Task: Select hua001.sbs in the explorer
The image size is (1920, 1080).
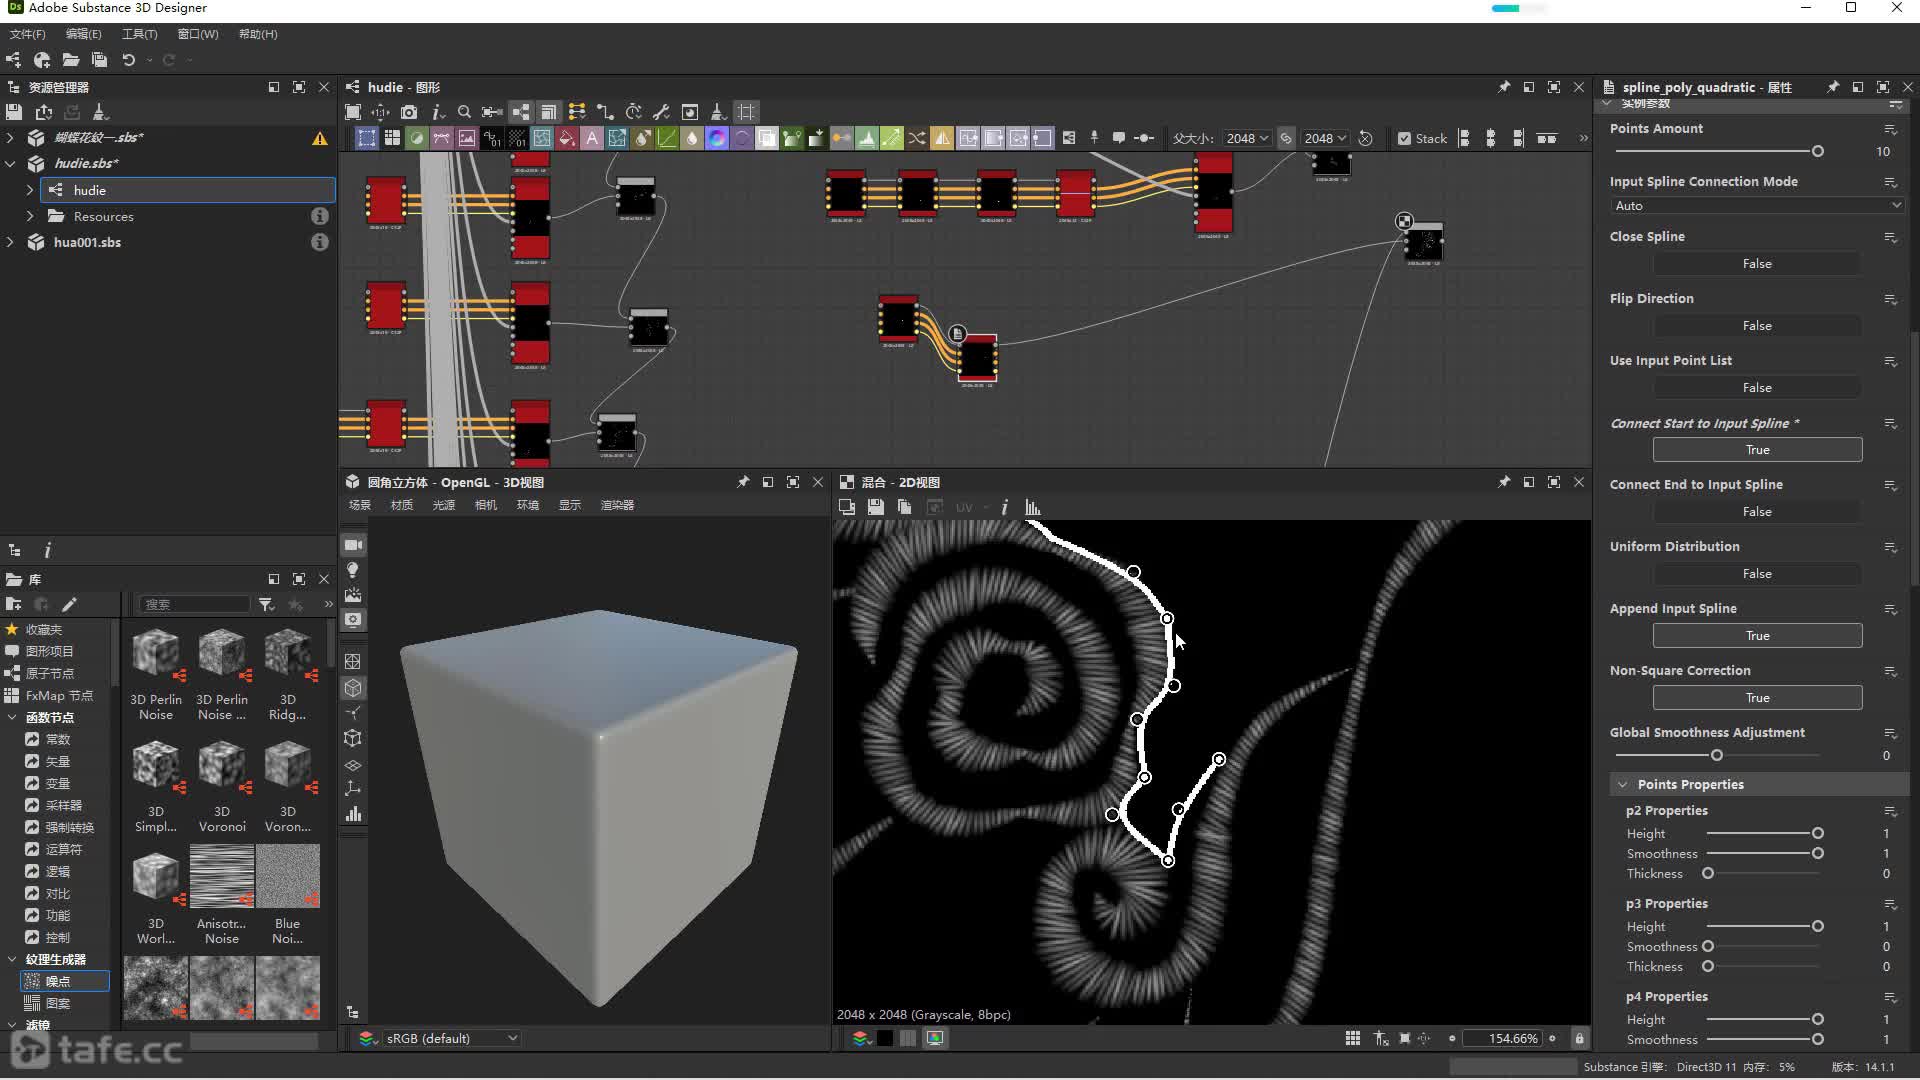Action: coord(87,242)
